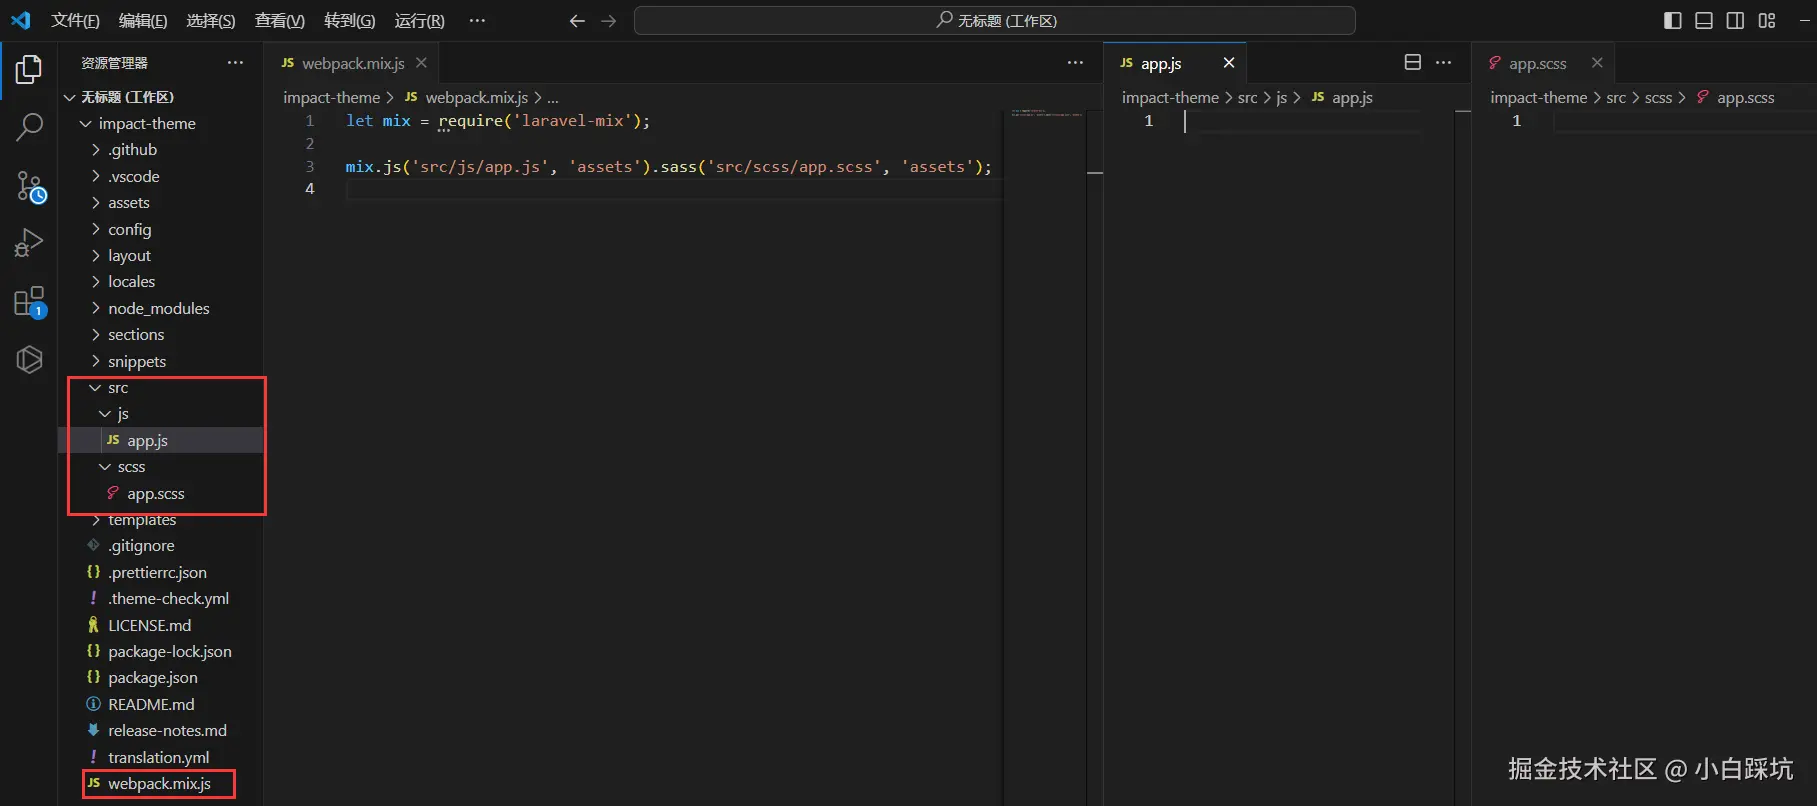Close the webpack.mix.js tab
1817x806 pixels.
pyautogui.click(x=421, y=62)
